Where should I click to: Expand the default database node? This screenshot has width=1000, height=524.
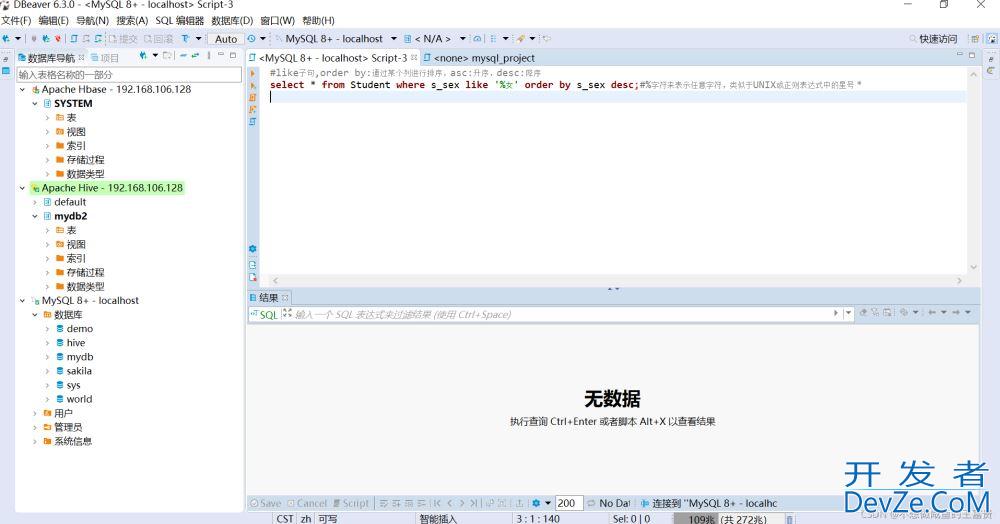click(x=34, y=202)
